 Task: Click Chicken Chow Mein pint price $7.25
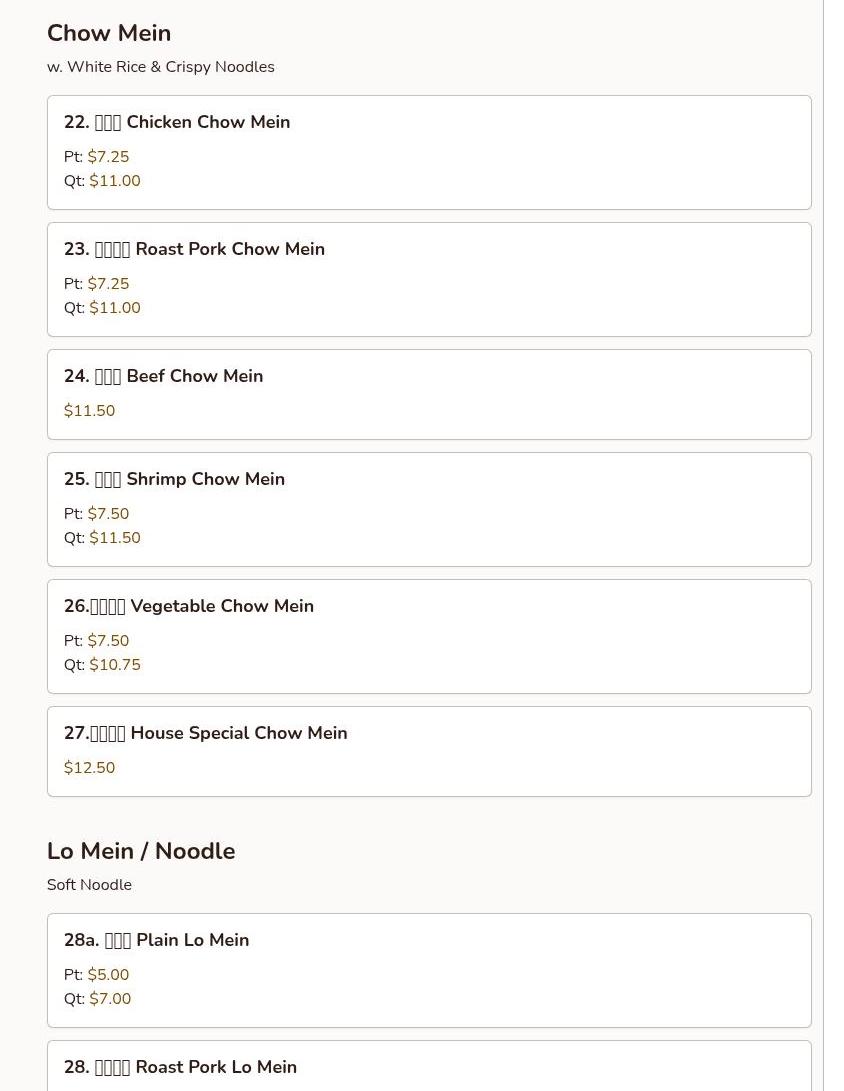pyautogui.click(x=108, y=157)
